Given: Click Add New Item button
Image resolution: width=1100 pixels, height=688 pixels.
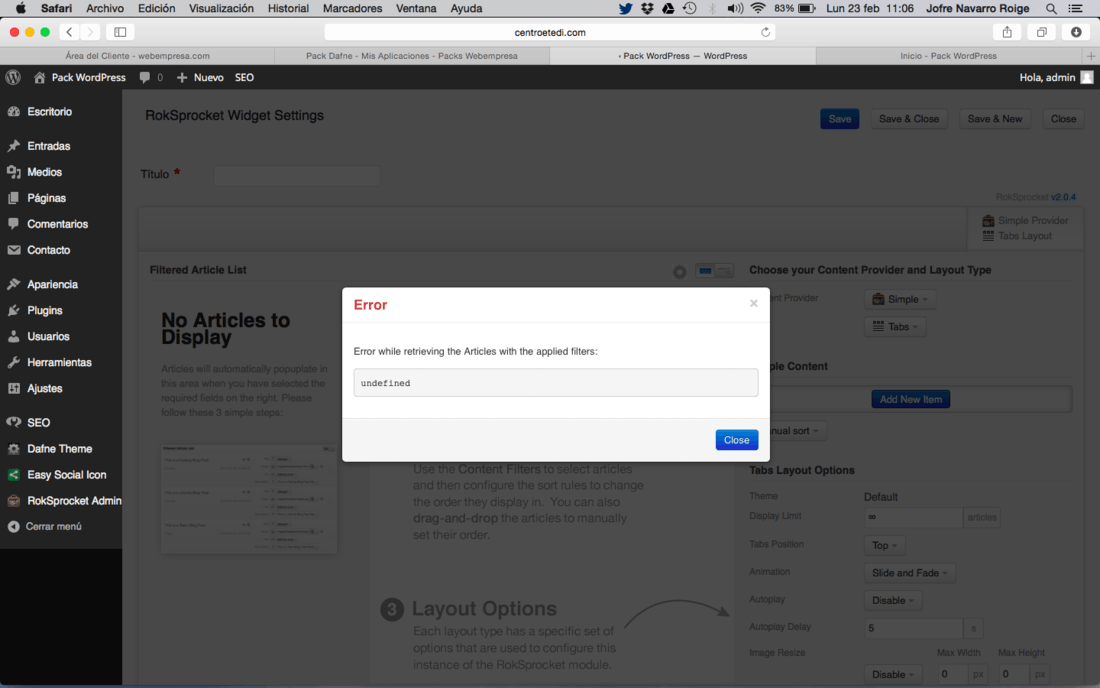Looking at the screenshot, I should point(911,399).
